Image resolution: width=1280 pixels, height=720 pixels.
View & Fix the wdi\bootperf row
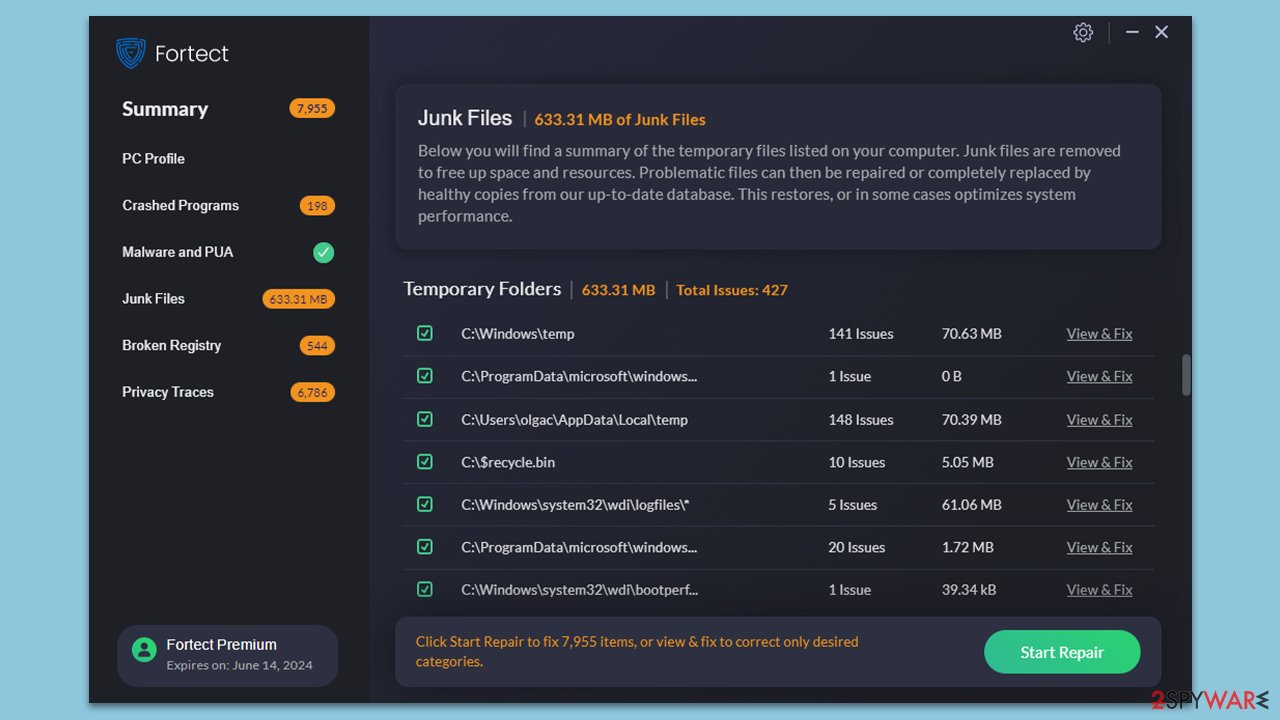(x=1099, y=590)
